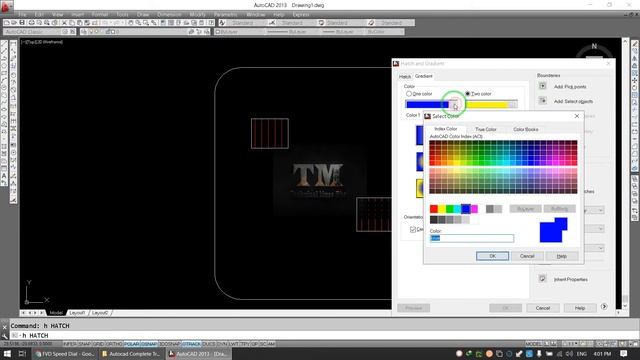The image size is (640, 360).
Task: Pick the magenta standard color swatch
Action: click(x=474, y=209)
